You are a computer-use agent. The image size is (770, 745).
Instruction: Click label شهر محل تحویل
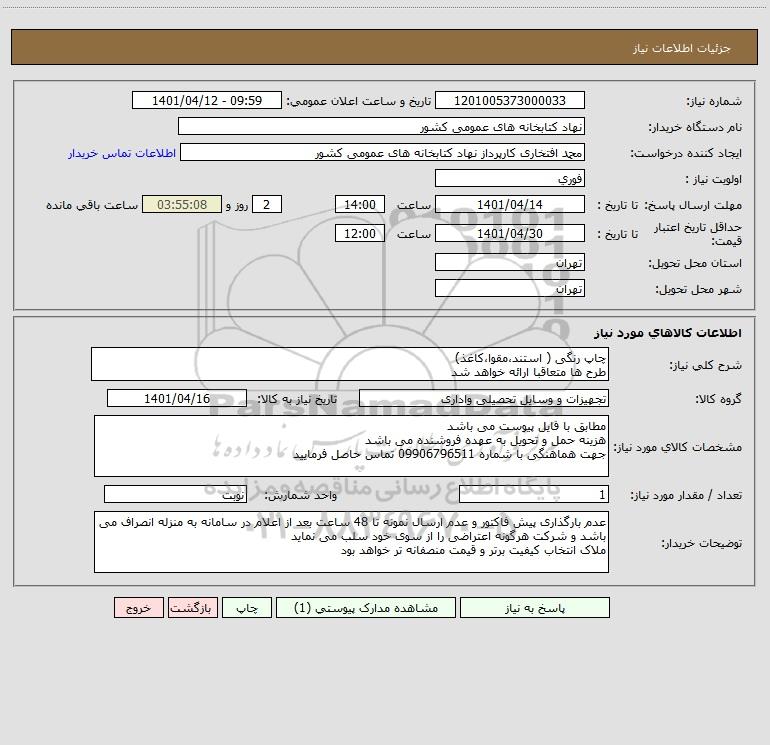click(x=699, y=289)
